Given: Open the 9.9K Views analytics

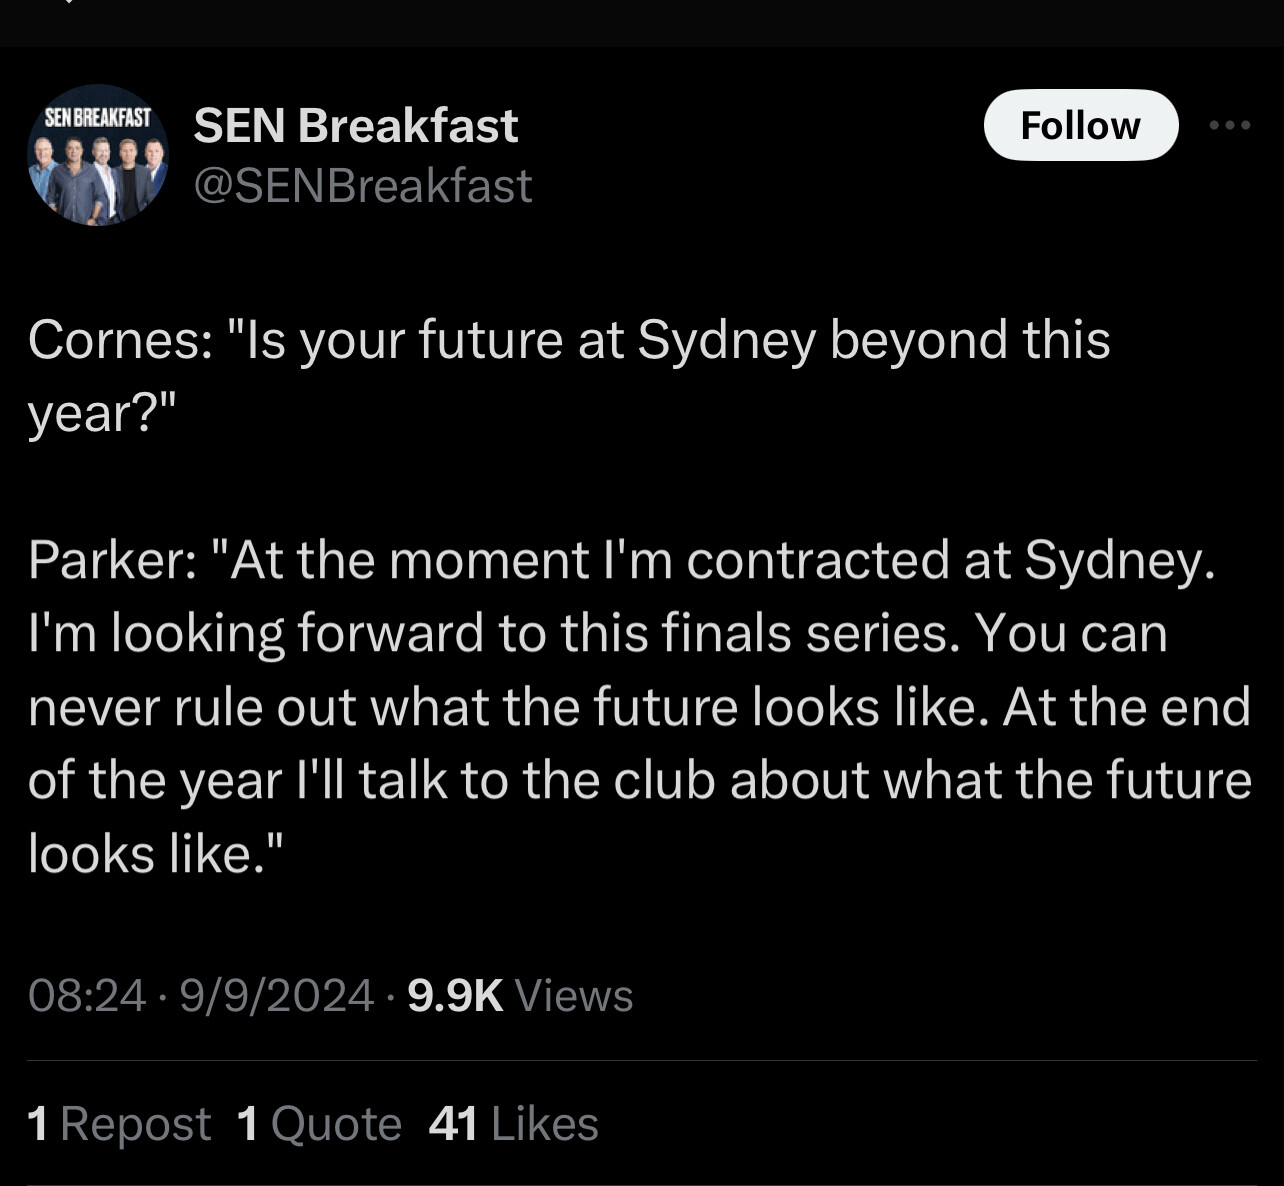Looking at the screenshot, I should [521, 995].
